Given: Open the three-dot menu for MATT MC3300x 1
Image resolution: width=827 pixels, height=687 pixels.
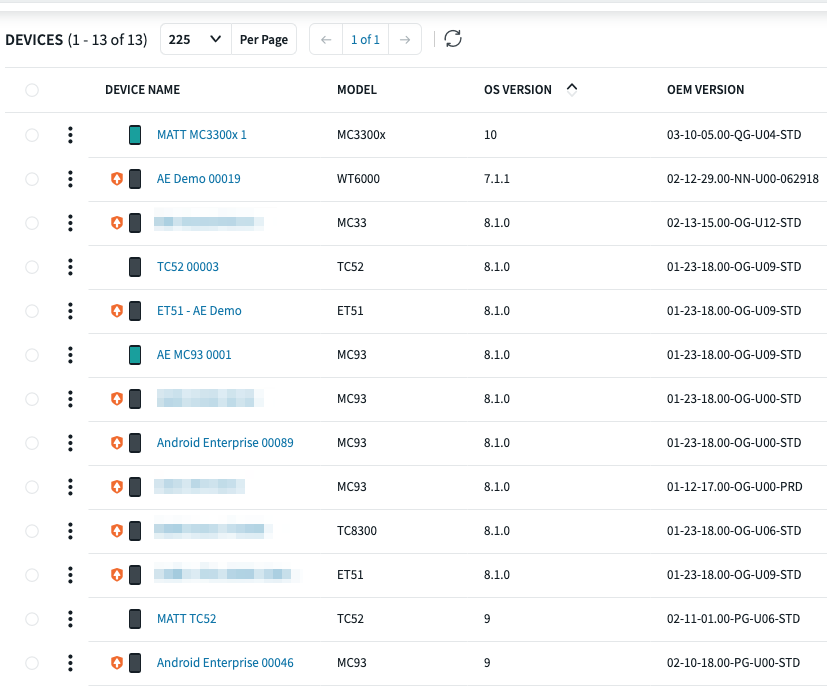Looking at the screenshot, I should click(x=70, y=135).
